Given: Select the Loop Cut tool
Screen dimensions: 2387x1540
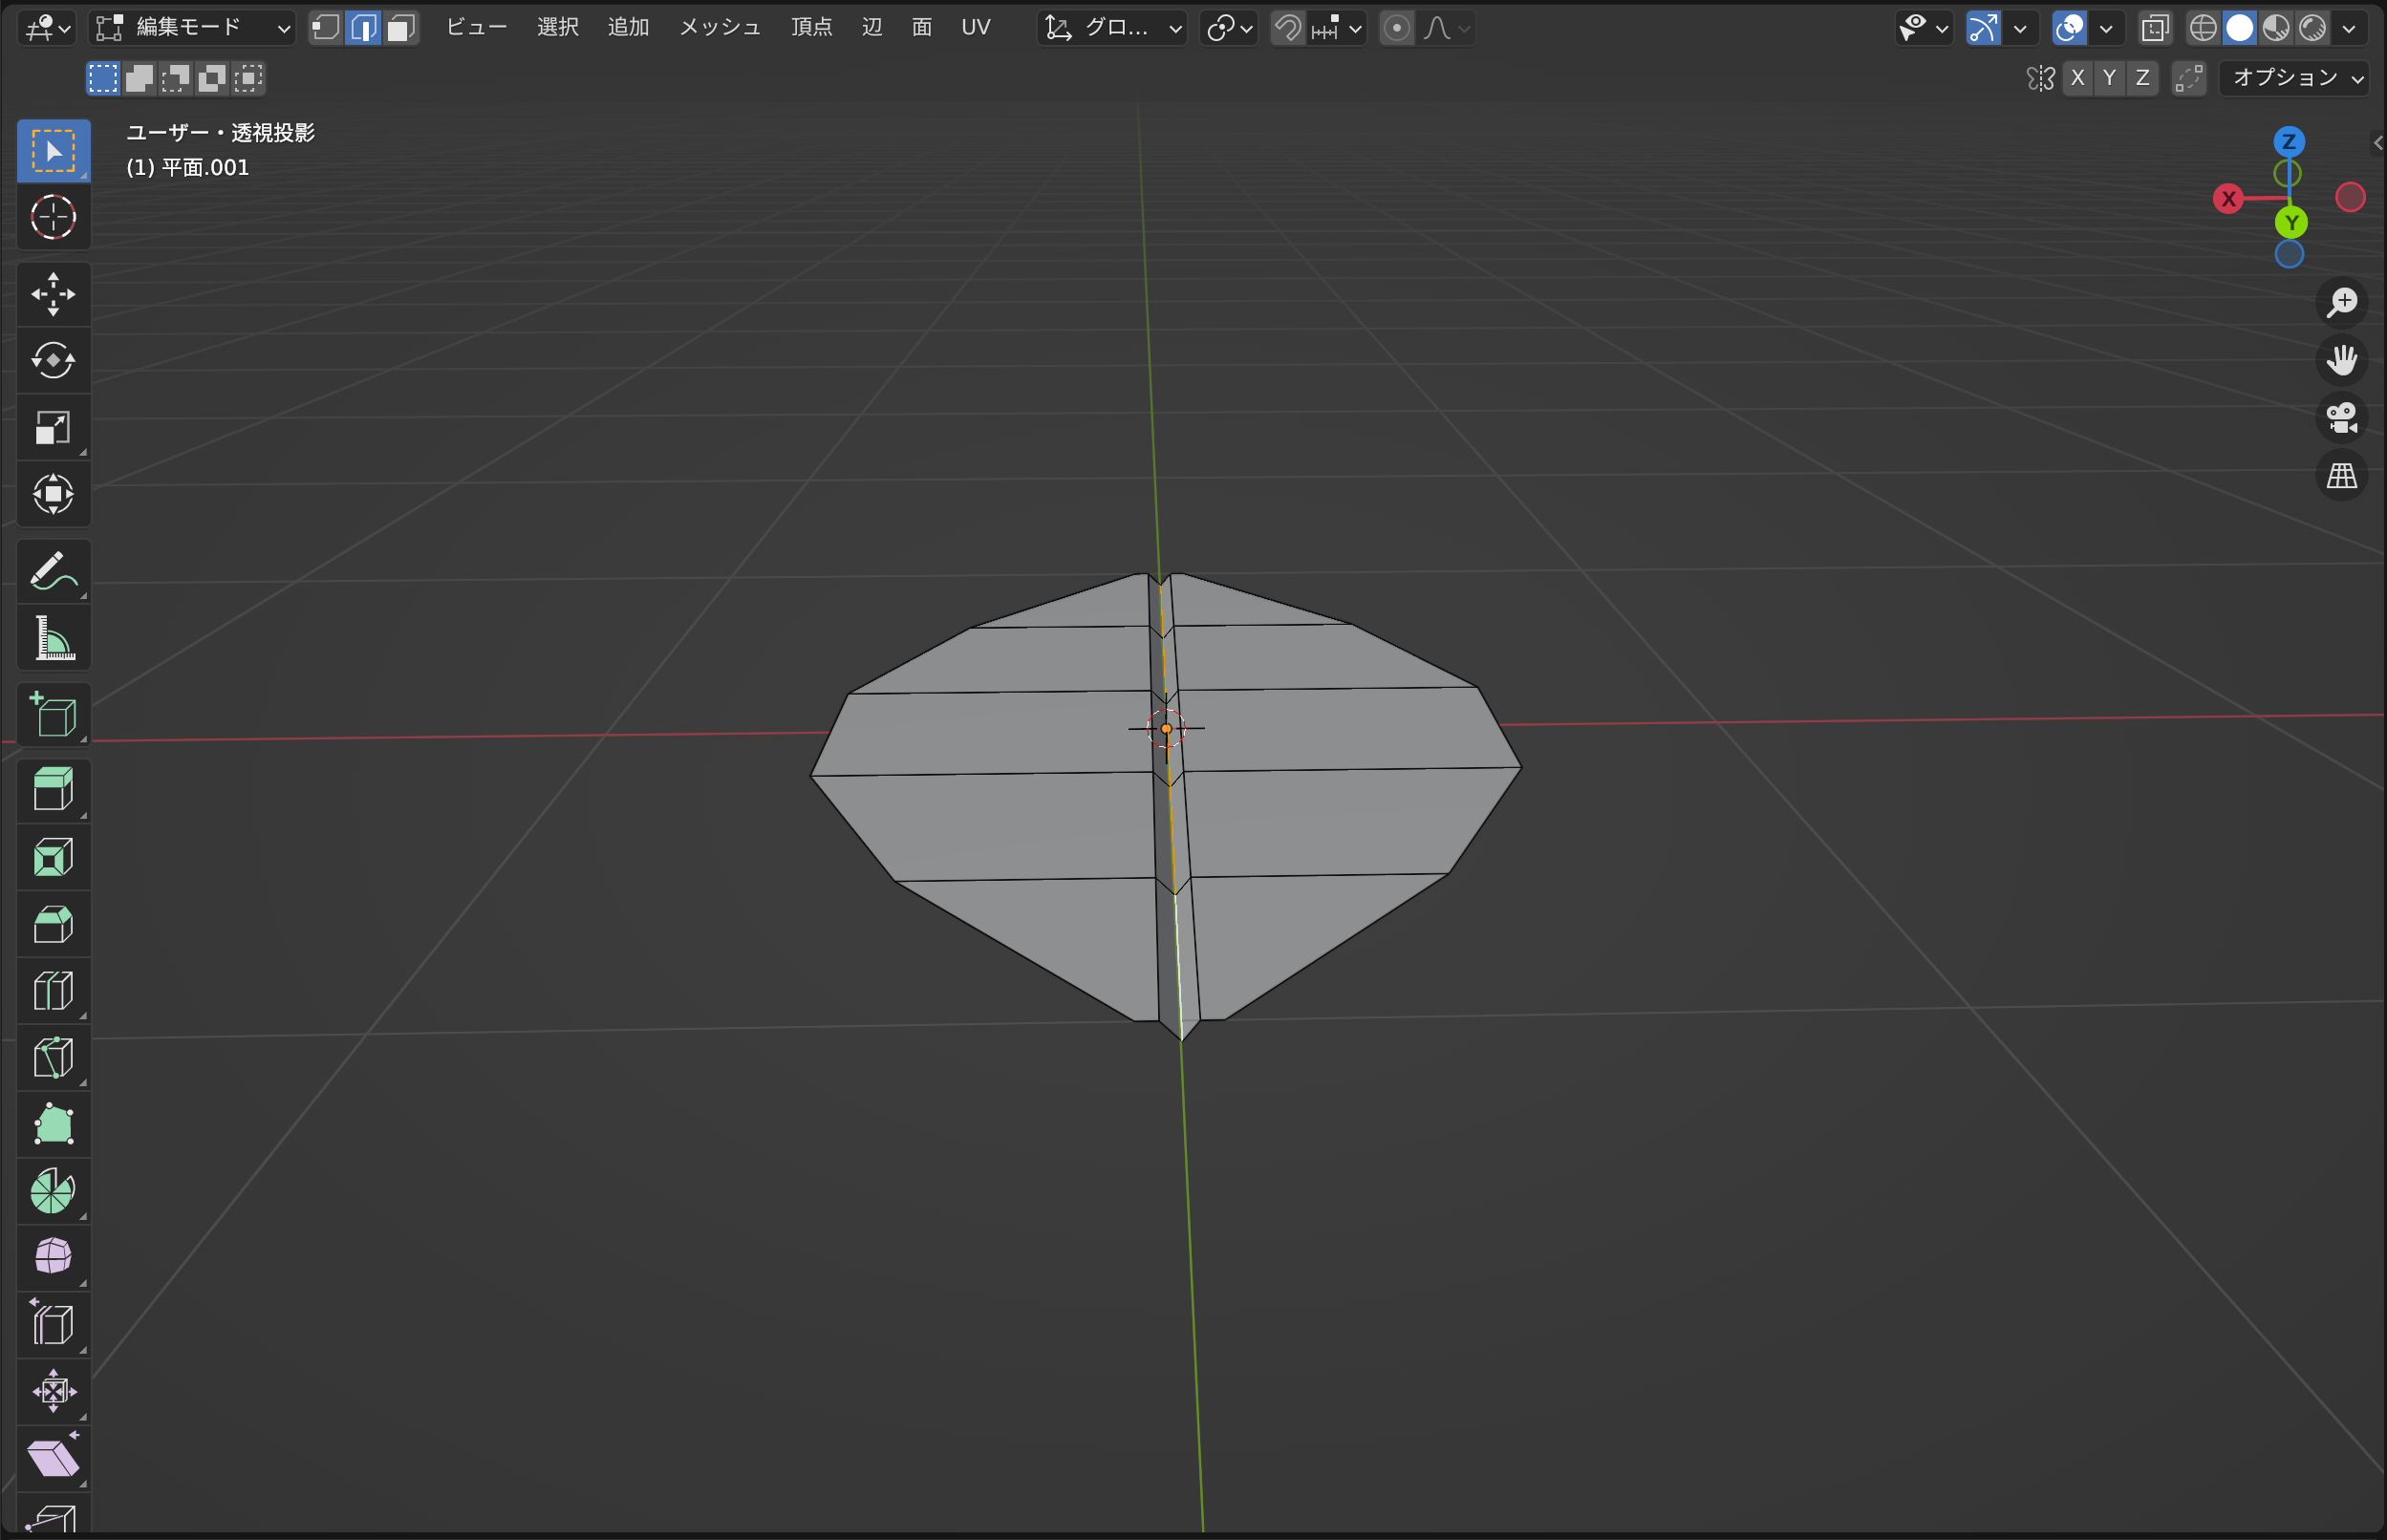Looking at the screenshot, I should coord(53,991).
